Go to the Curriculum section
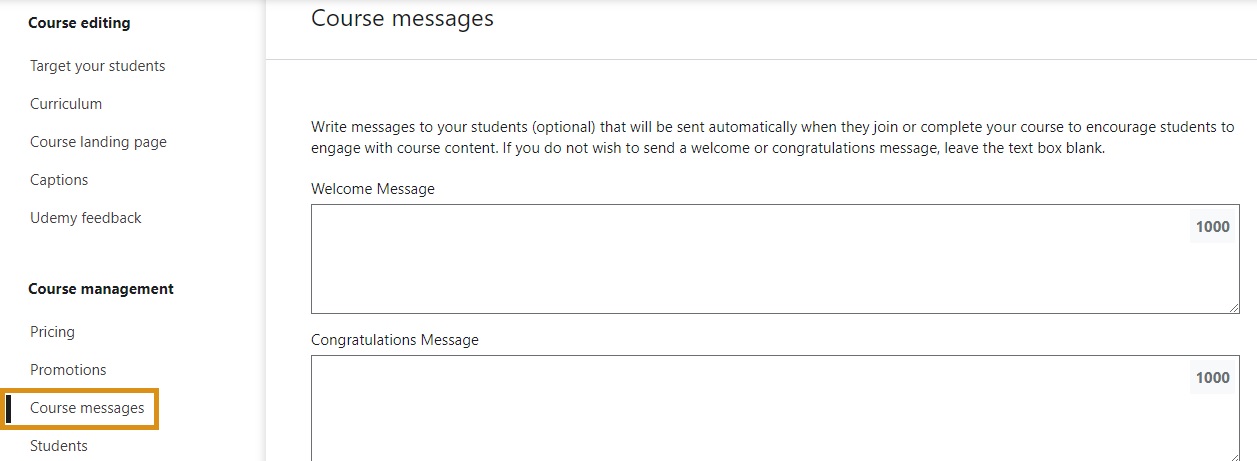Screen dimensions: 1257x461 click(66, 104)
